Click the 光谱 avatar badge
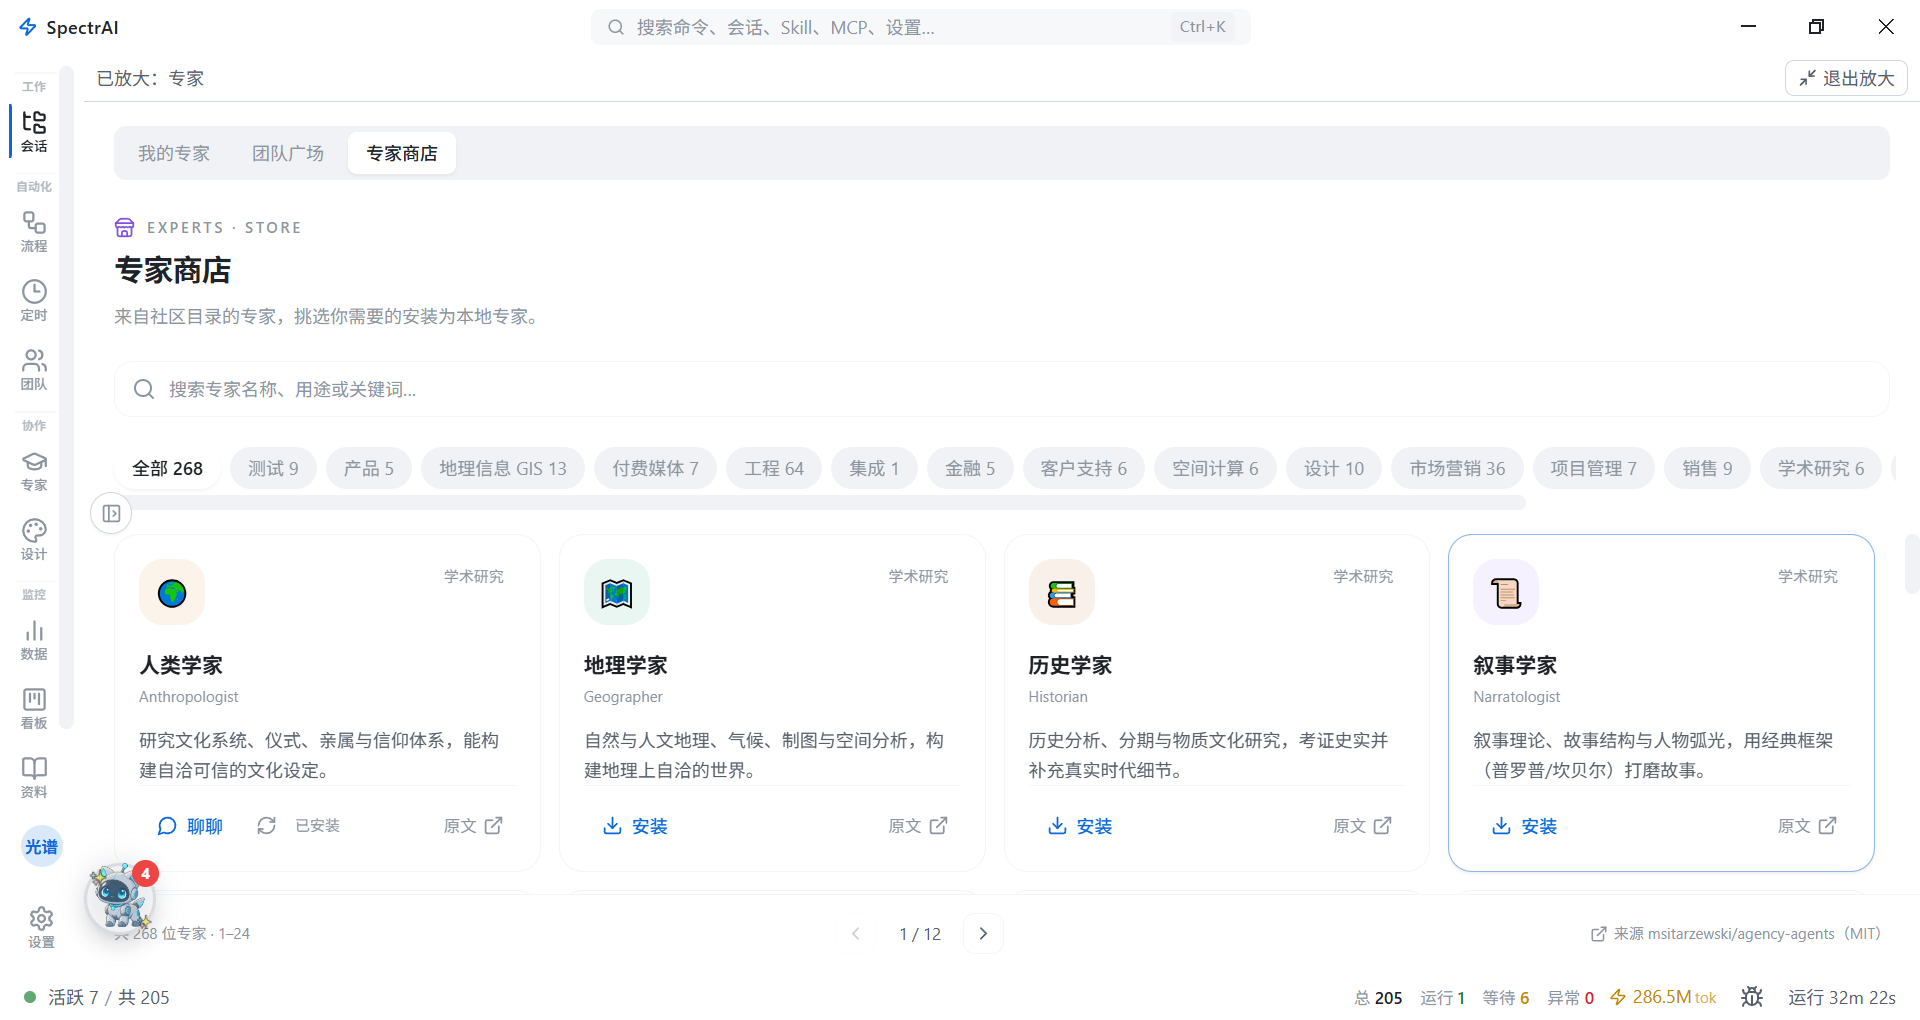 coord(41,847)
